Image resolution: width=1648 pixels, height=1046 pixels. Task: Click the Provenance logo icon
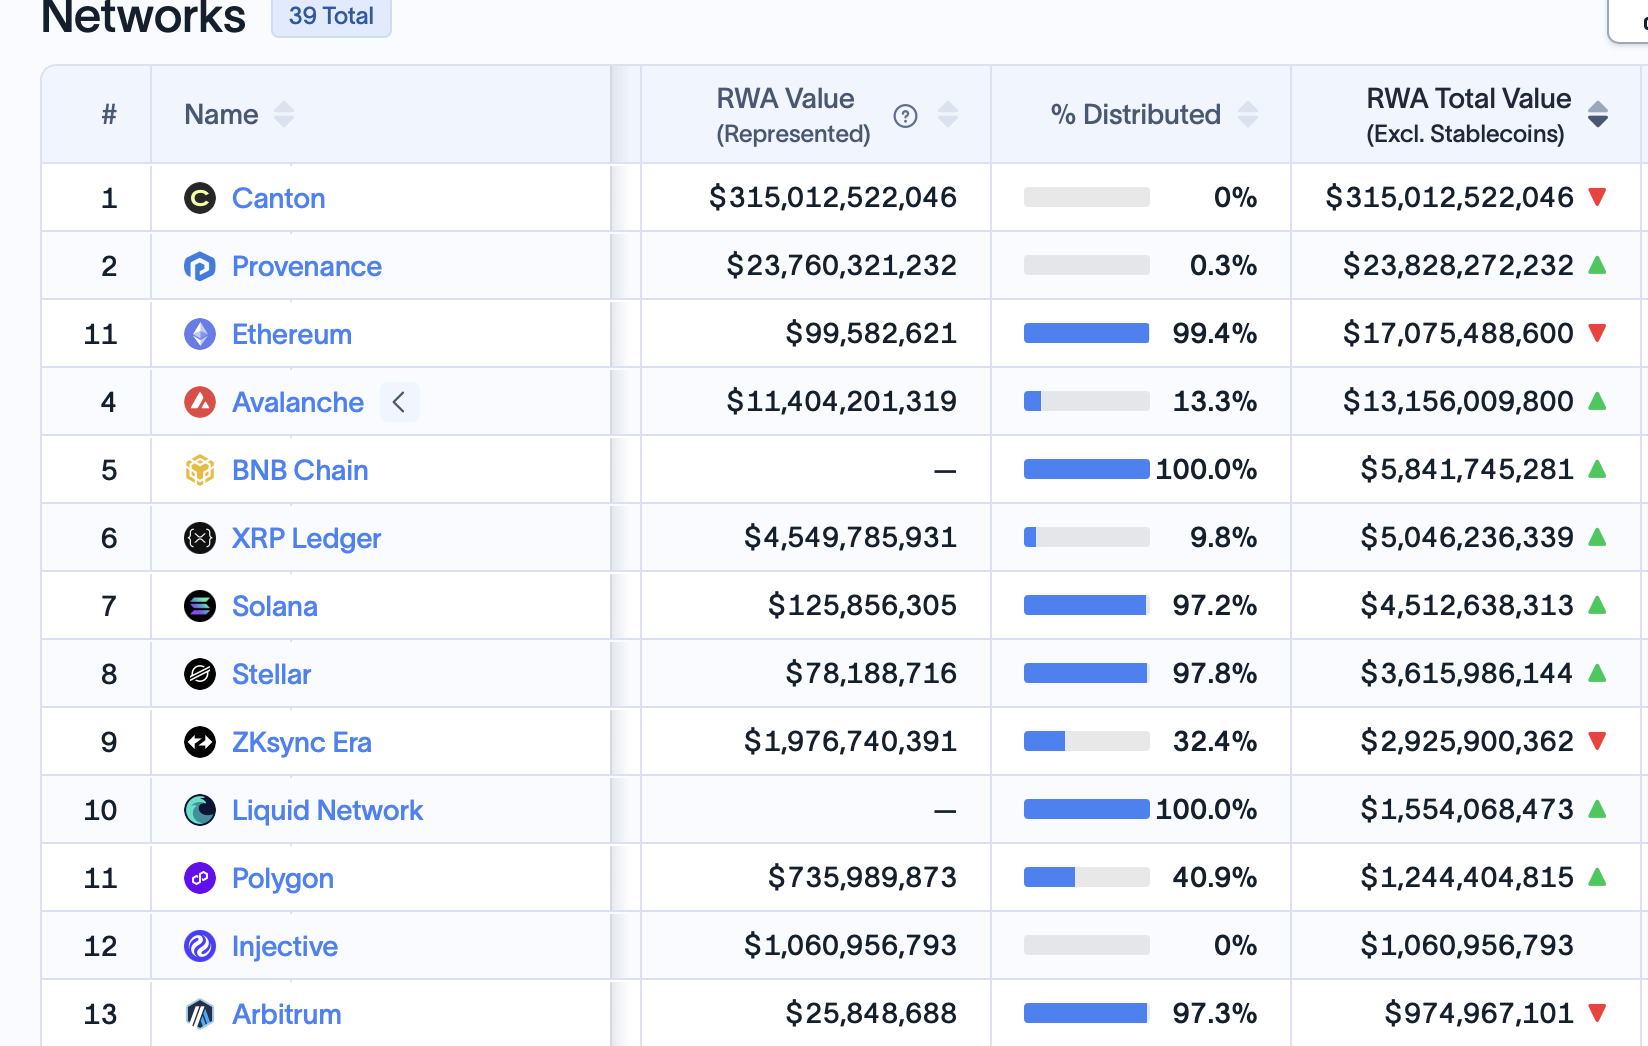tap(200, 266)
